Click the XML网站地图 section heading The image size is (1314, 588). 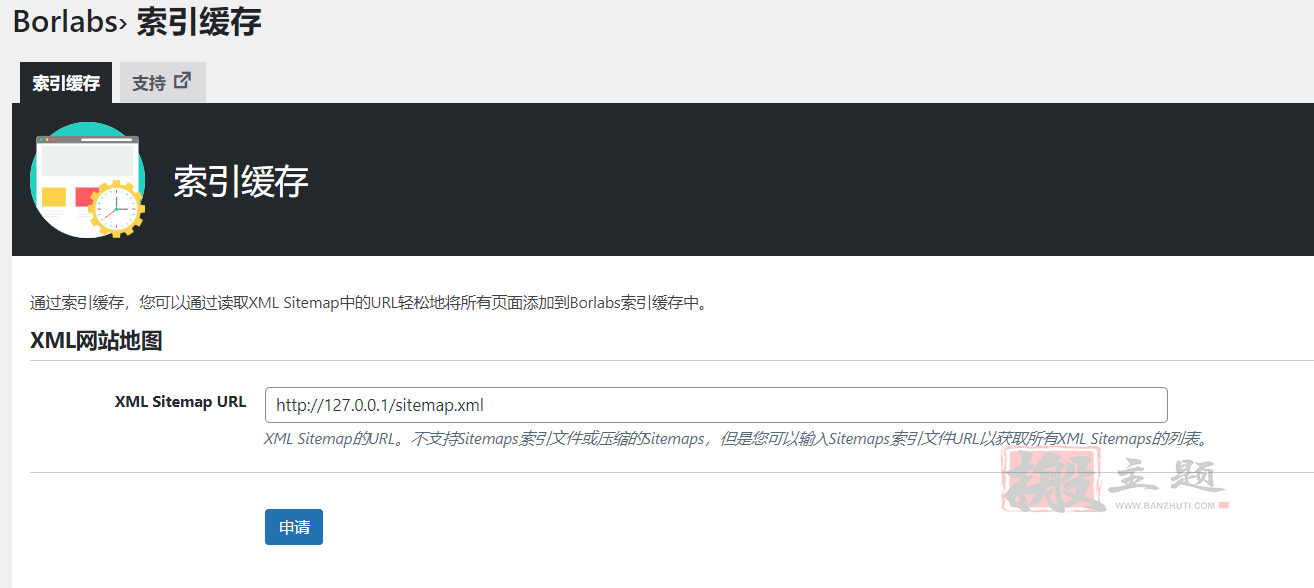96,341
